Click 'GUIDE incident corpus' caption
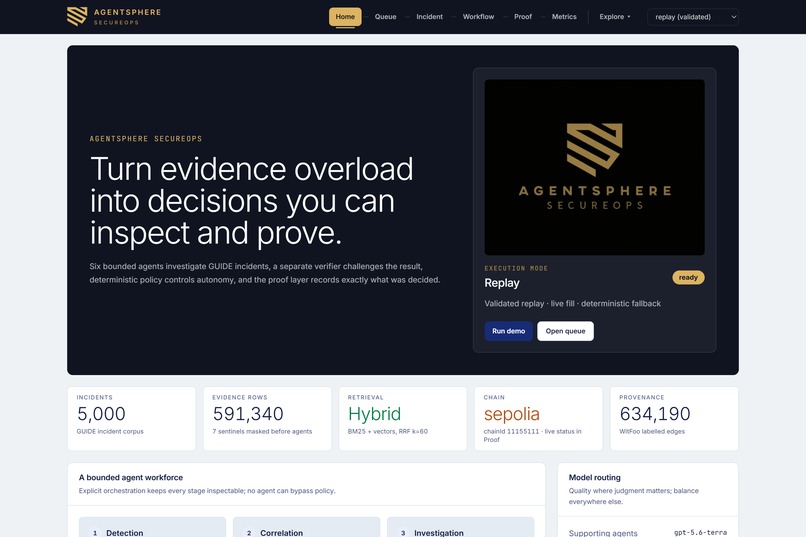Image resolution: width=806 pixels, height=537 pixels. (x=110, y=432)
